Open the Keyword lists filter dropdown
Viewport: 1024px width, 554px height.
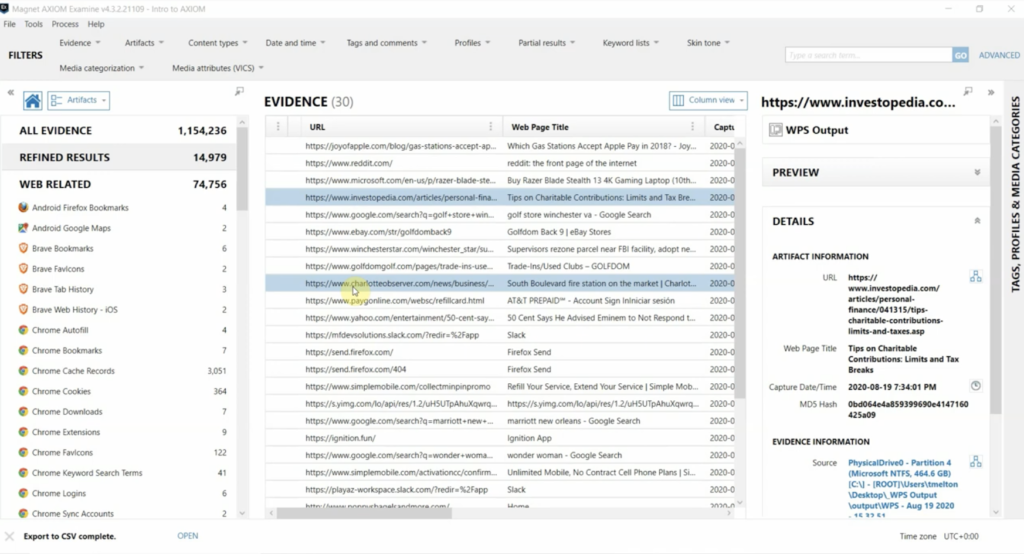coord(631,42)
